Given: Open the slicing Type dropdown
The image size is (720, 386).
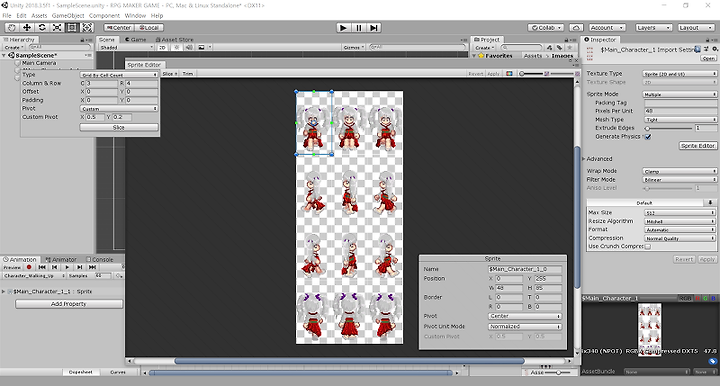Looking at the screenshot, I should [119, 75].
